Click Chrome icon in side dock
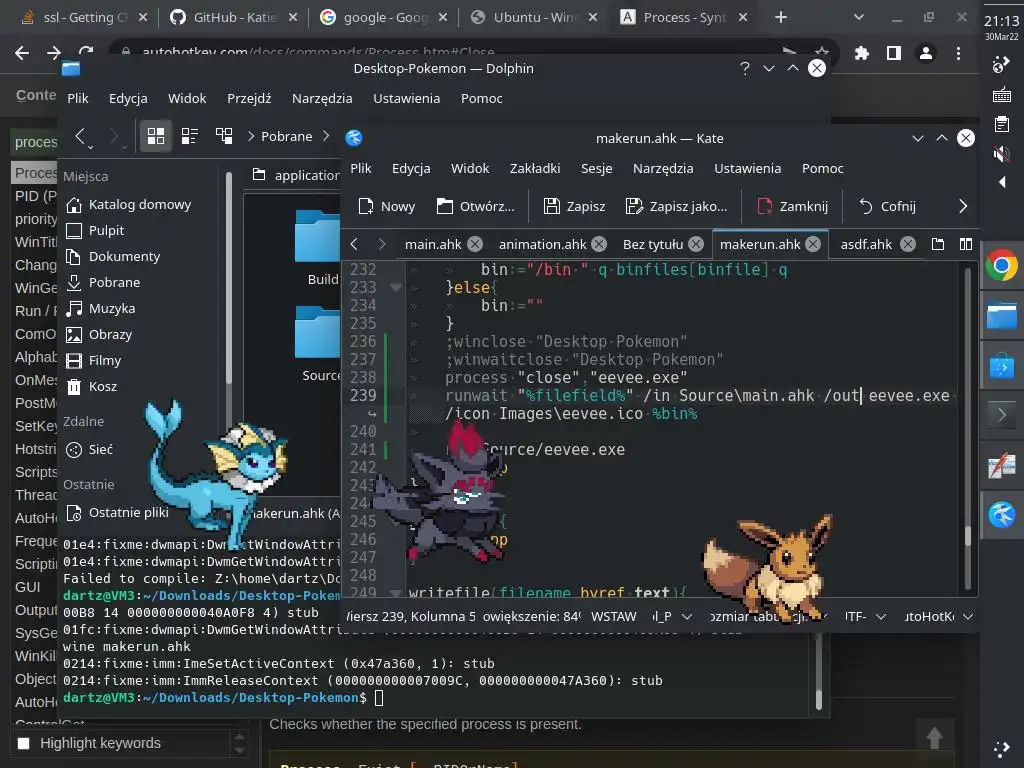This screenshot has height=768, width=1024. coord(1001,266)
